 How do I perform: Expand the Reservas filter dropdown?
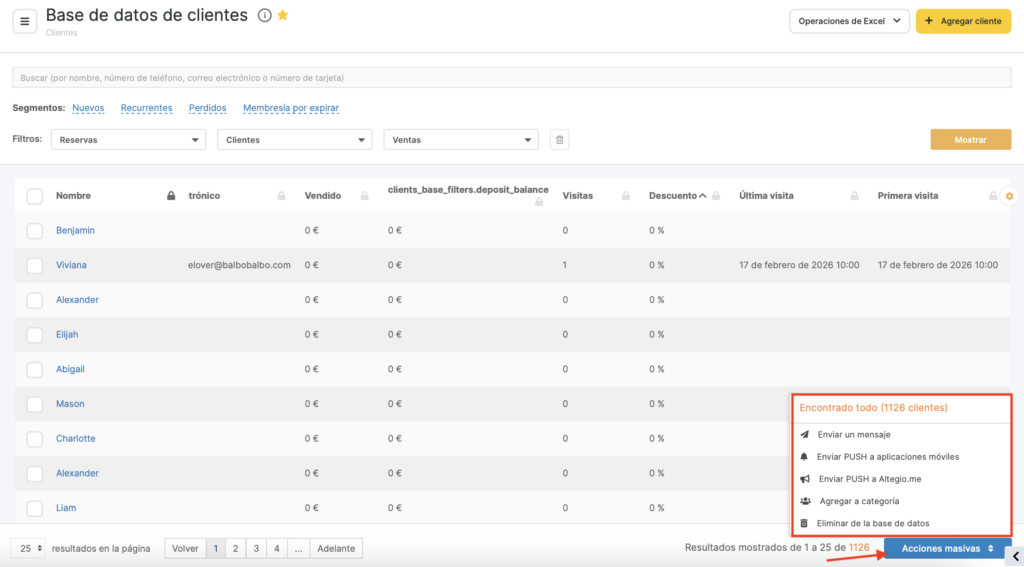click(x=128, y=140)
